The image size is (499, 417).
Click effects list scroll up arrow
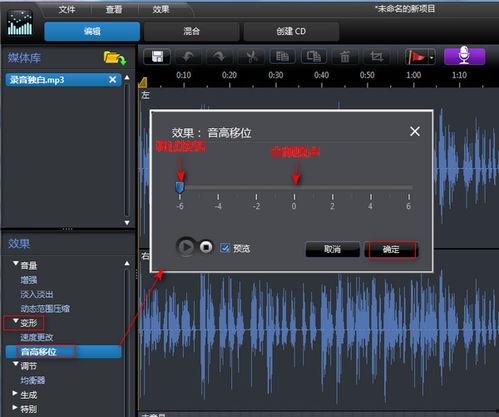pos(127,263)
